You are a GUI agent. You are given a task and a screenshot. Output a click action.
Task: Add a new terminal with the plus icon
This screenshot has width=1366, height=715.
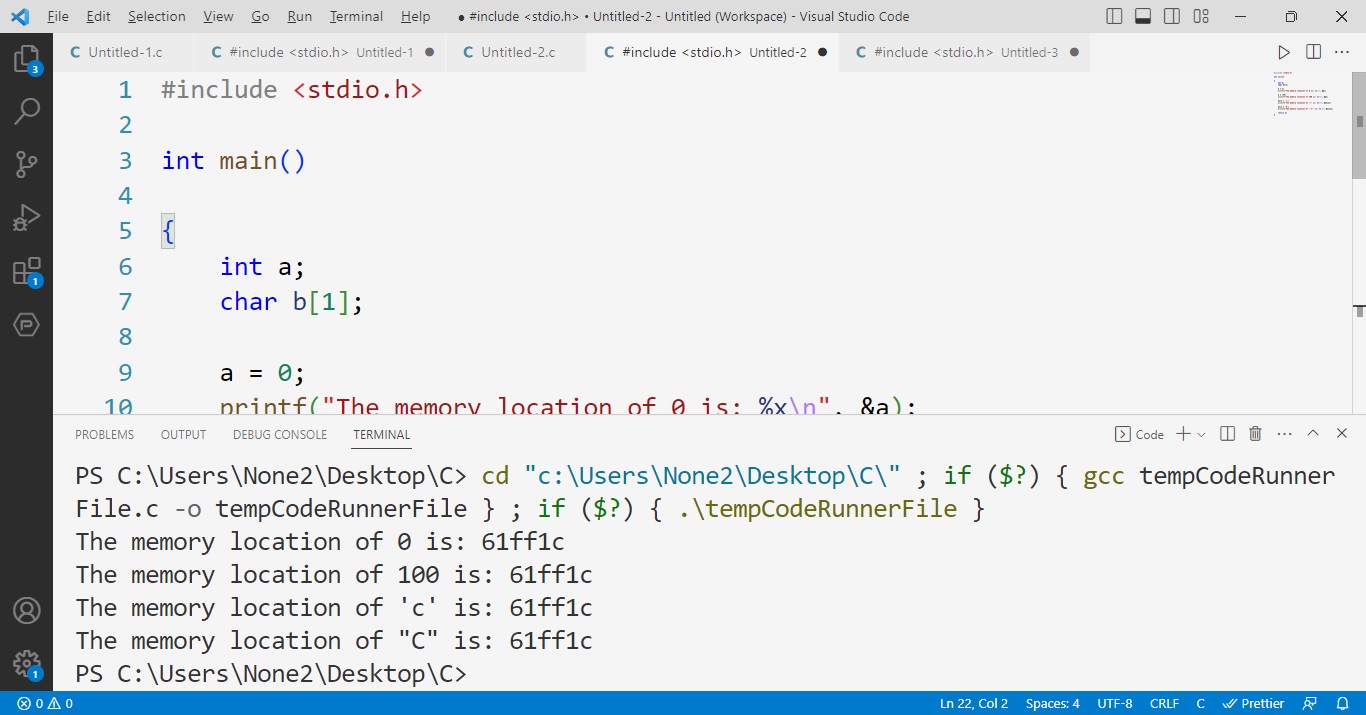[1183, 434]
